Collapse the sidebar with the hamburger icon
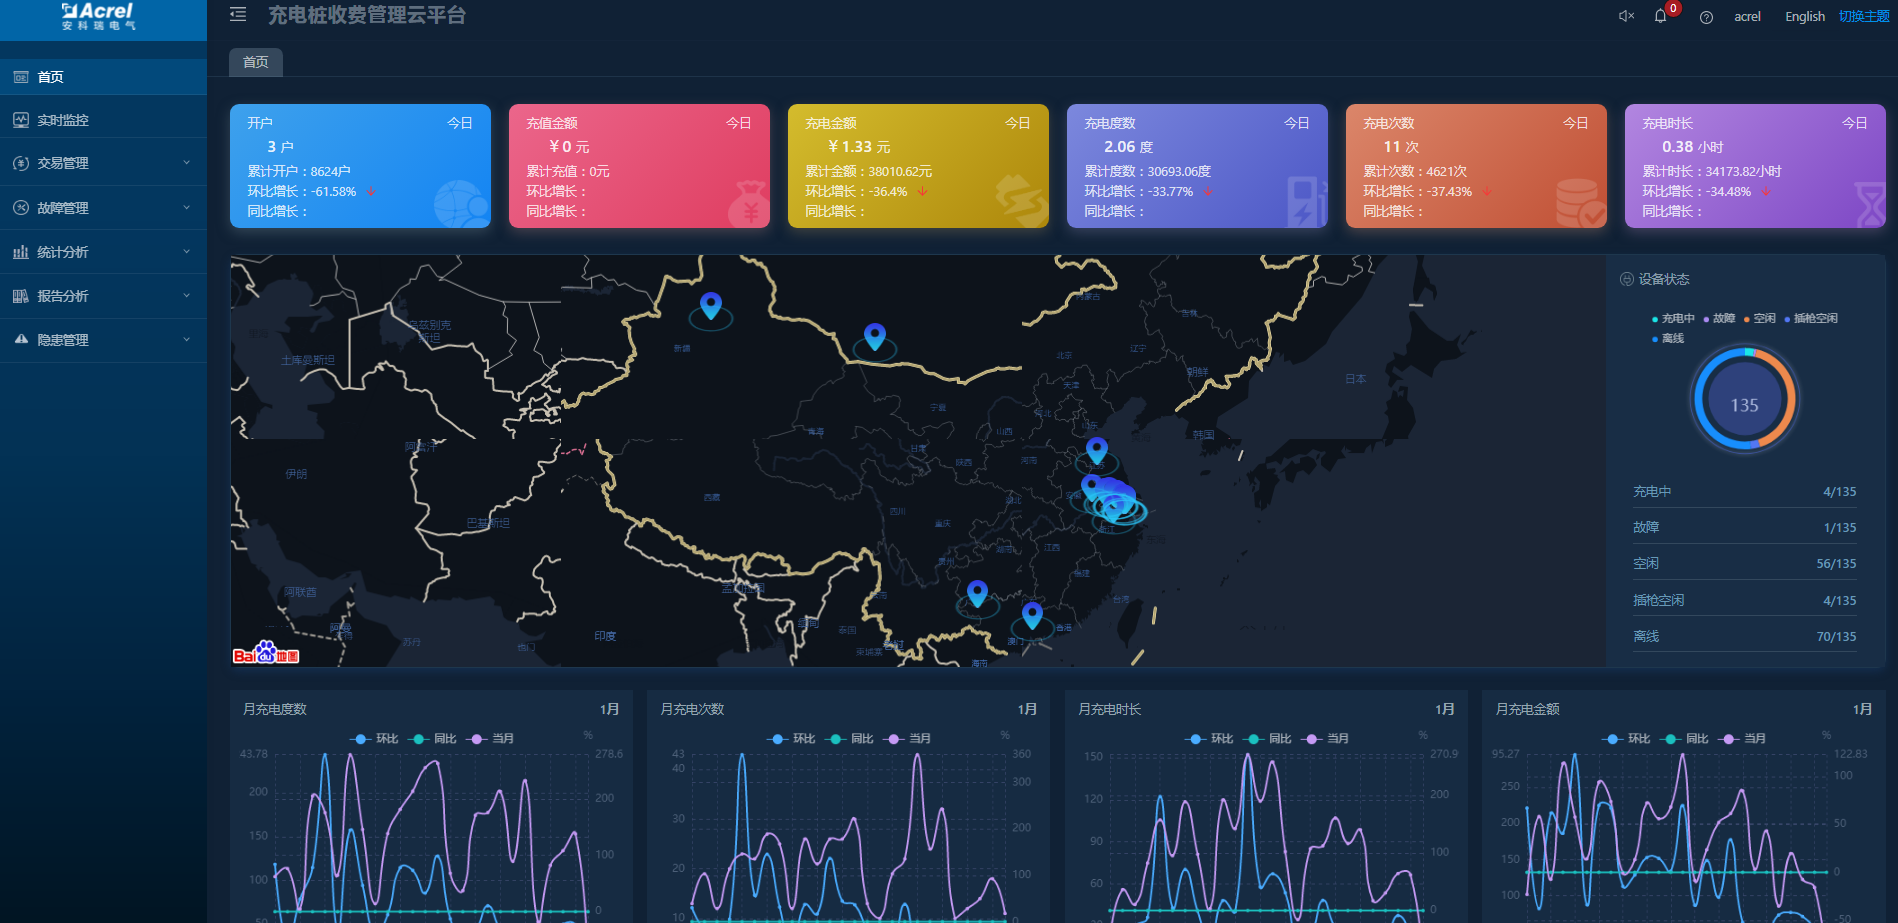The width and height of the screenshot is (1898, 923). click(x=238, y=15)
